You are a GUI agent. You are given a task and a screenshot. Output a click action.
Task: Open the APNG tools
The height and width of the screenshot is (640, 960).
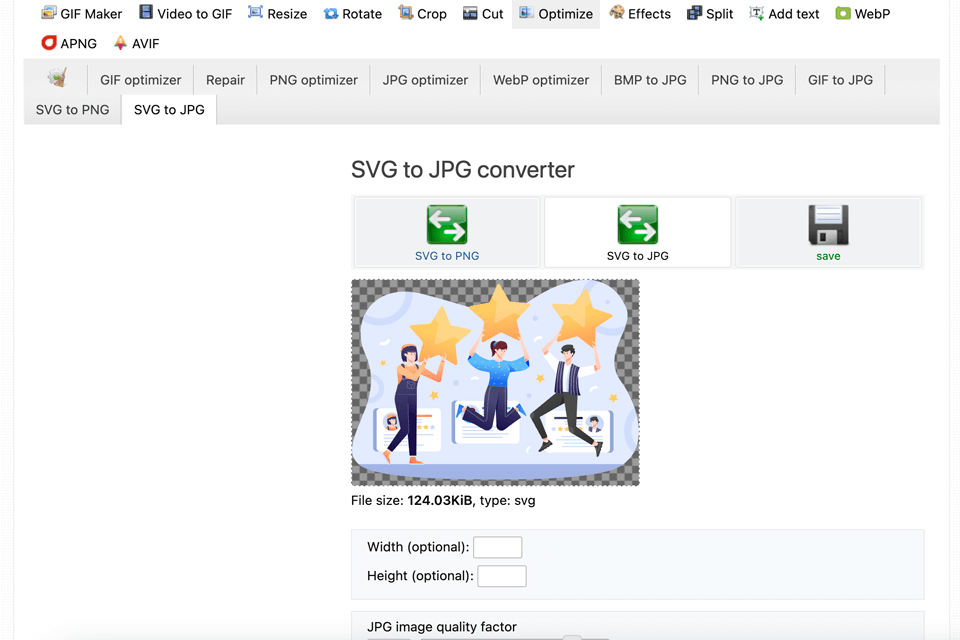(69, 43)
